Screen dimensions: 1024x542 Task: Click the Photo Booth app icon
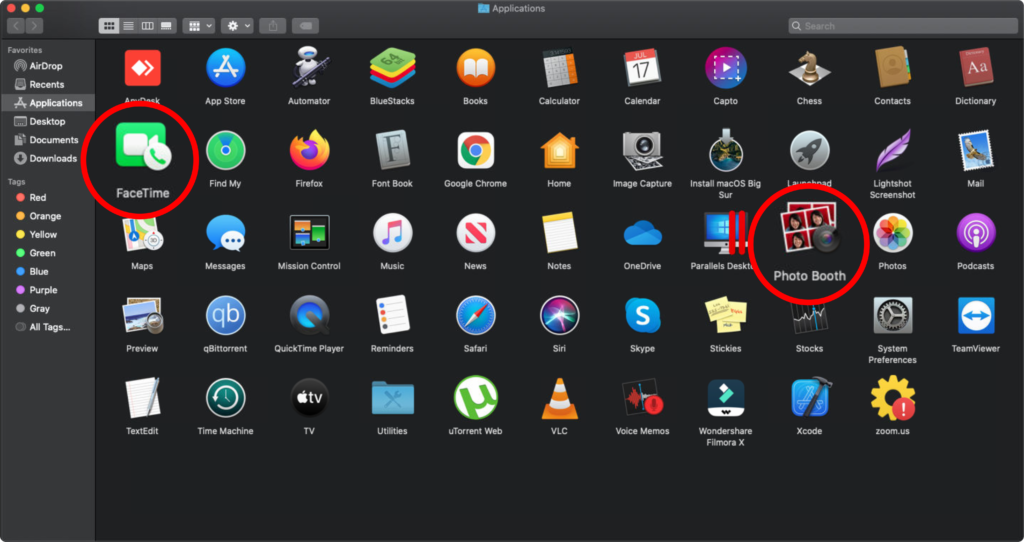click(809, 227)
